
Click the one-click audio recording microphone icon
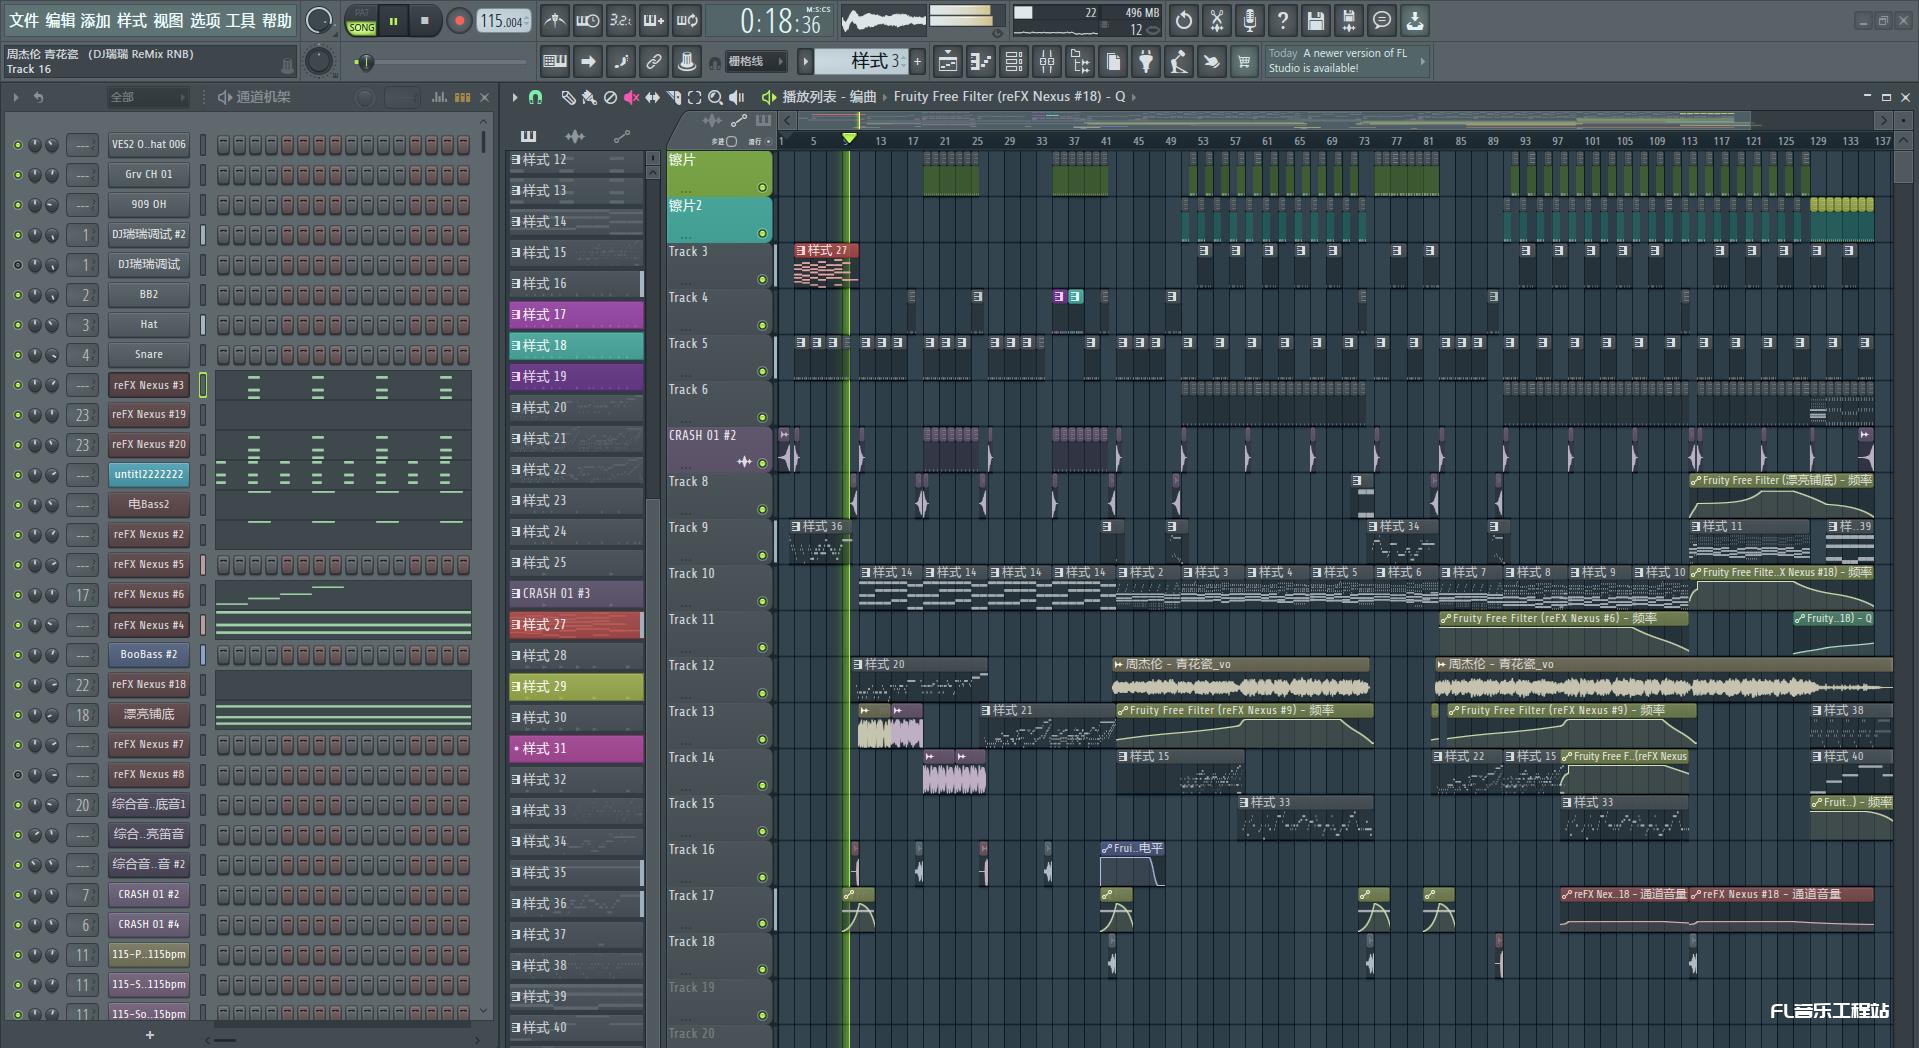1250,20
